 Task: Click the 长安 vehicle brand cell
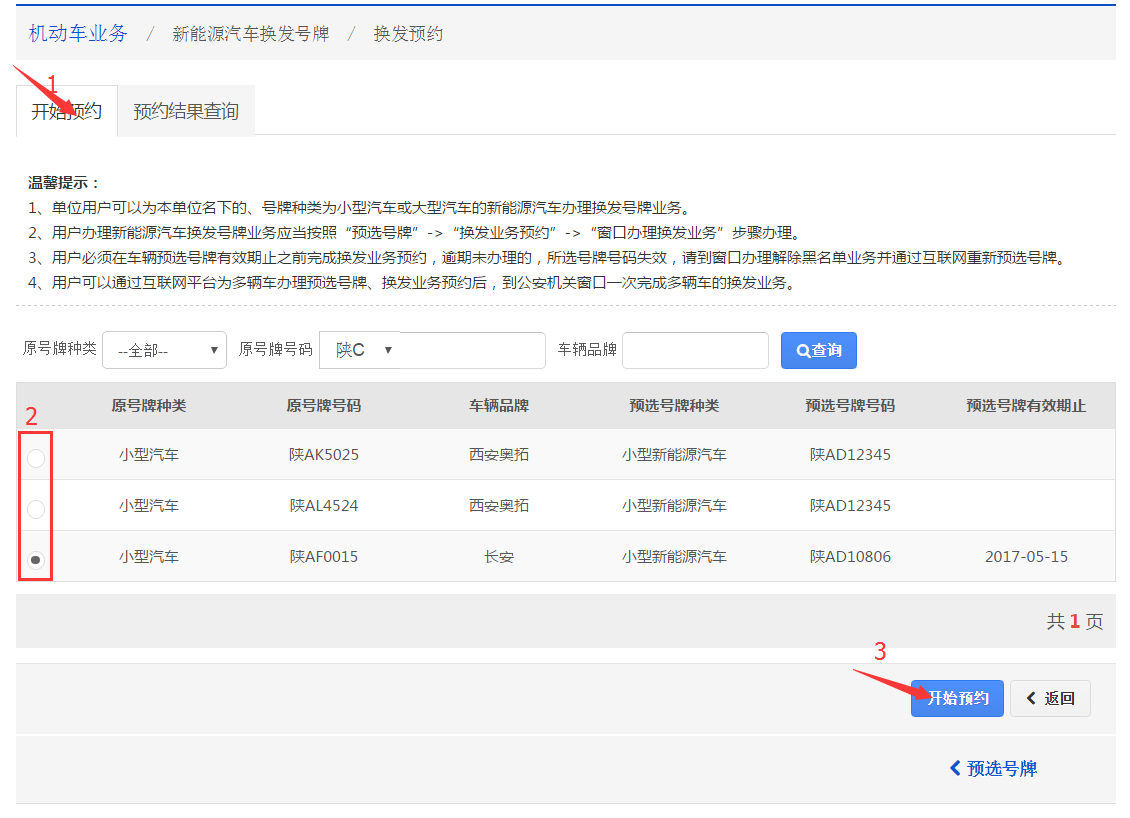point(499,557)
